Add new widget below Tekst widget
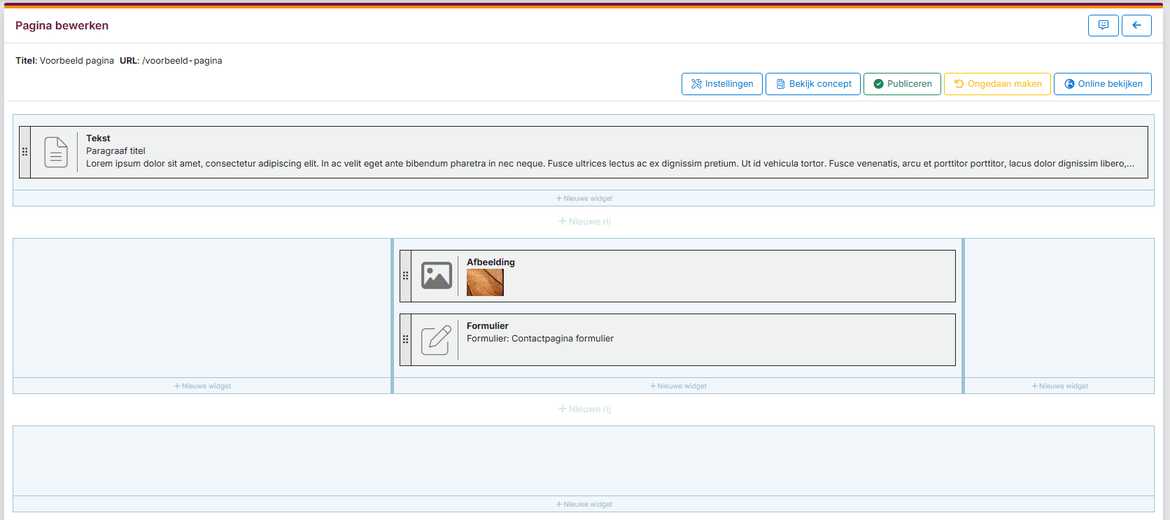The width and height of the screenshot is (1170, 520). 584,199
